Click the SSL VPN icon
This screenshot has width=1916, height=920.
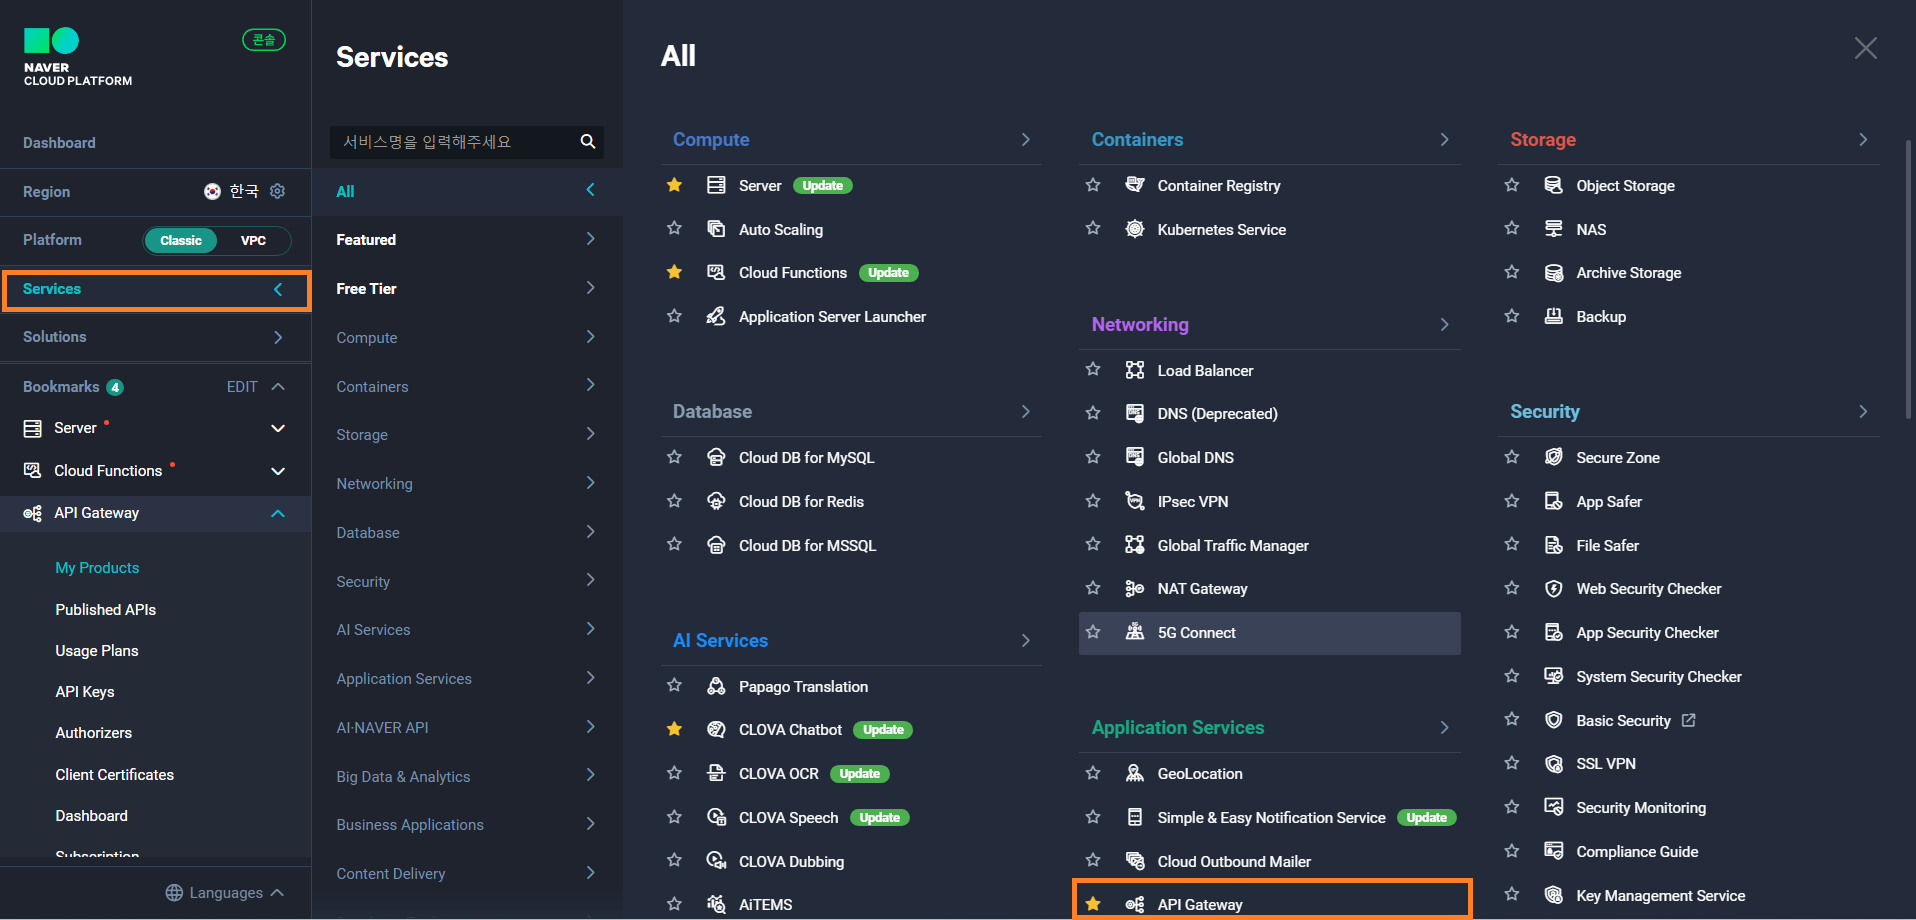tap(1554, 763)
